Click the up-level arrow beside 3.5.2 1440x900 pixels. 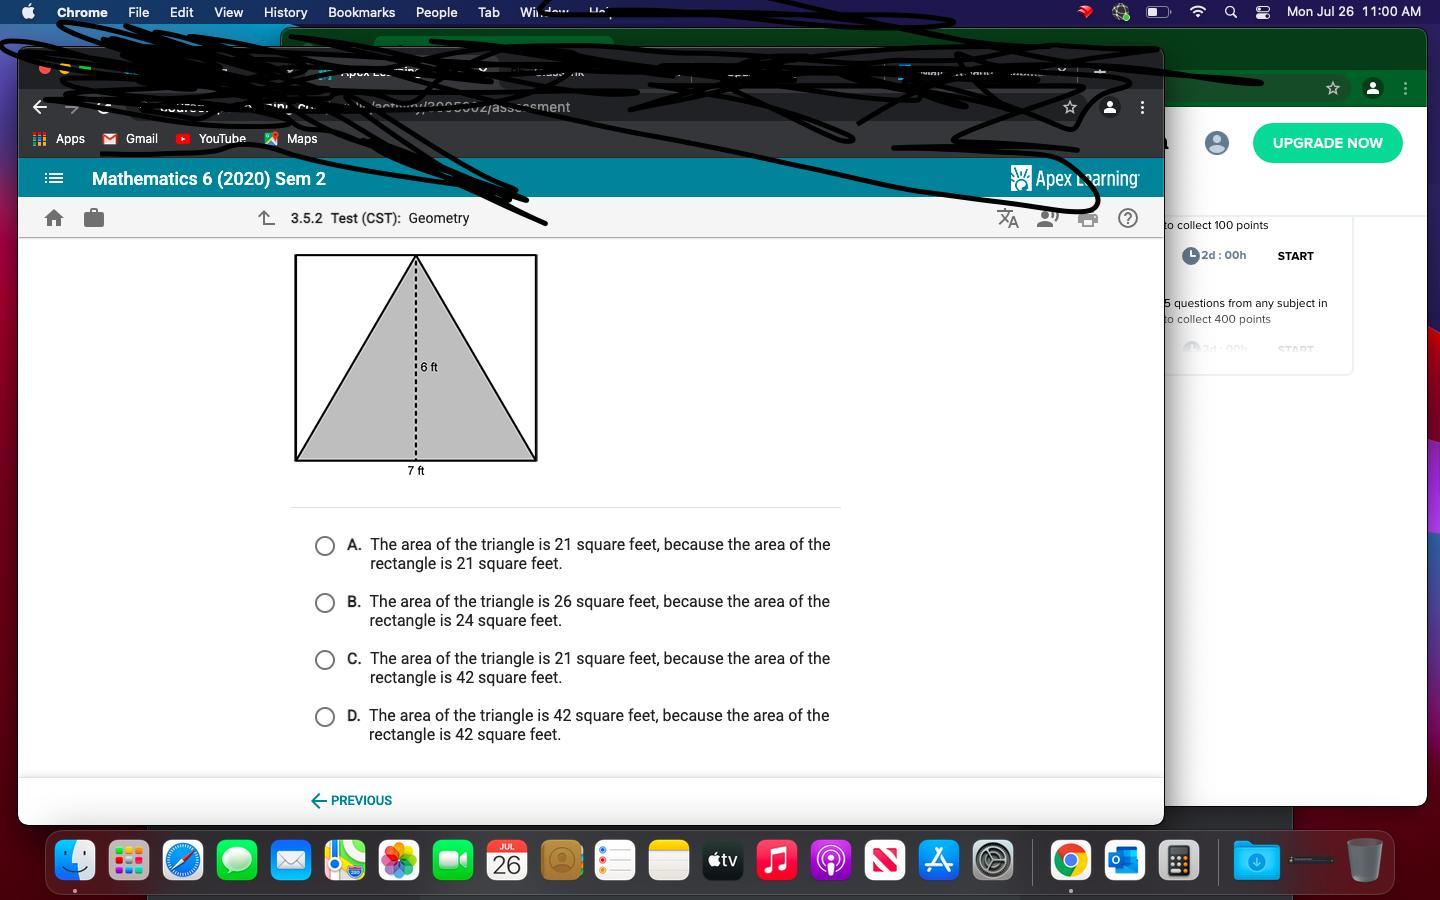[266, 218]
